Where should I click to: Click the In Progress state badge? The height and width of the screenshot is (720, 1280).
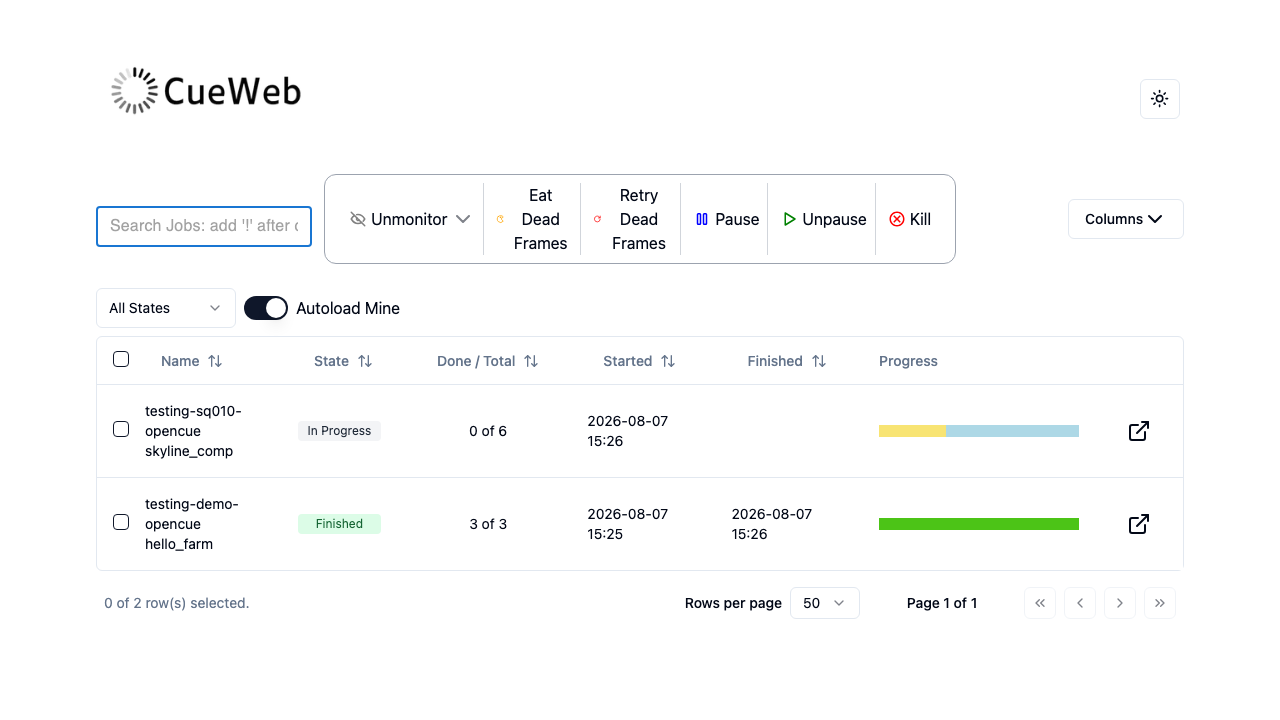[x=339, y=431]
